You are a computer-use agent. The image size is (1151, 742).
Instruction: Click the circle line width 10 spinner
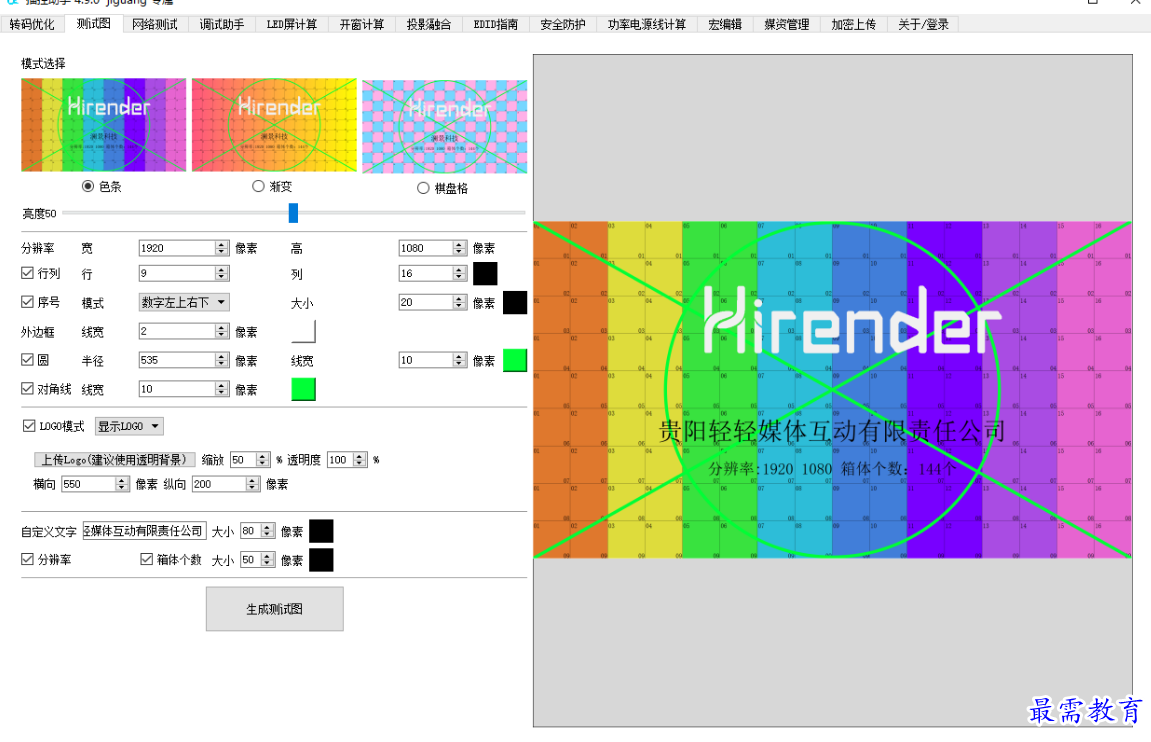click(460, 360)
